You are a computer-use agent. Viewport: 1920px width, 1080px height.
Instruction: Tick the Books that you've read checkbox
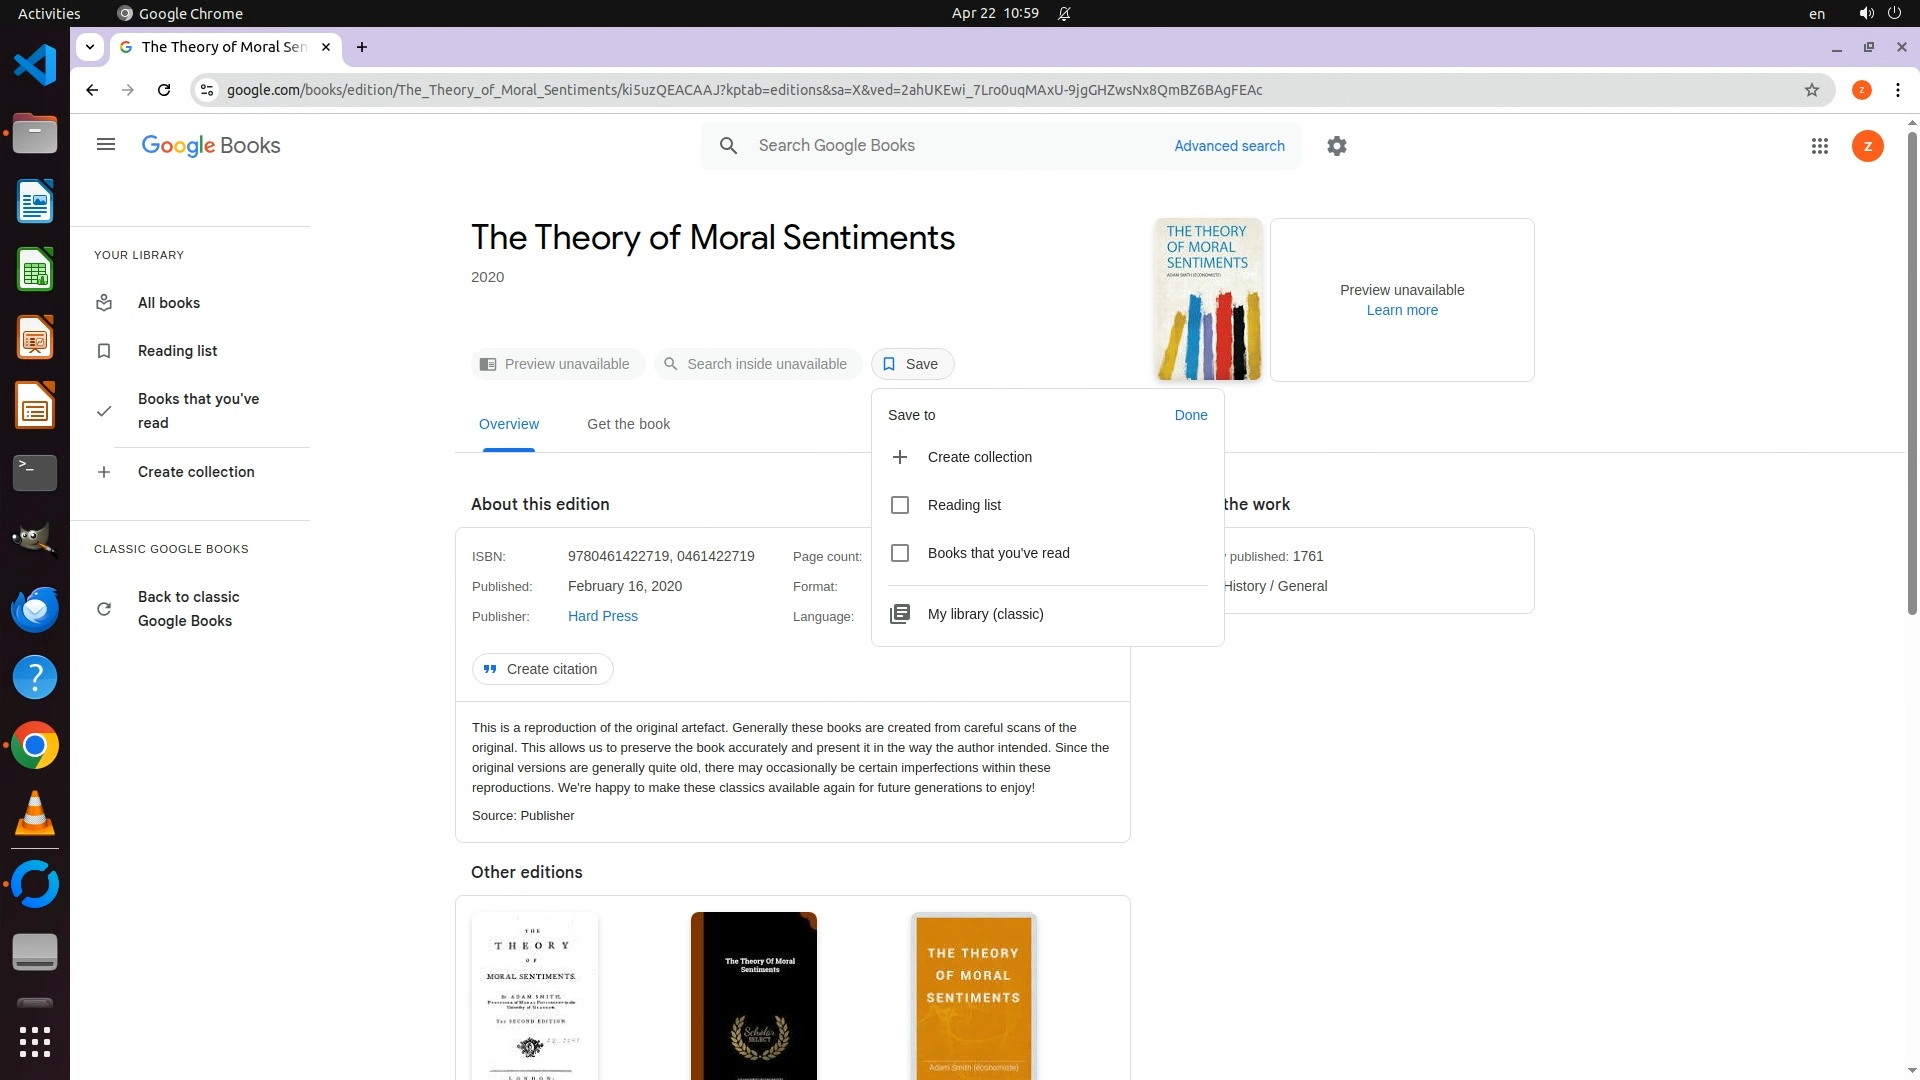(900, 553)
